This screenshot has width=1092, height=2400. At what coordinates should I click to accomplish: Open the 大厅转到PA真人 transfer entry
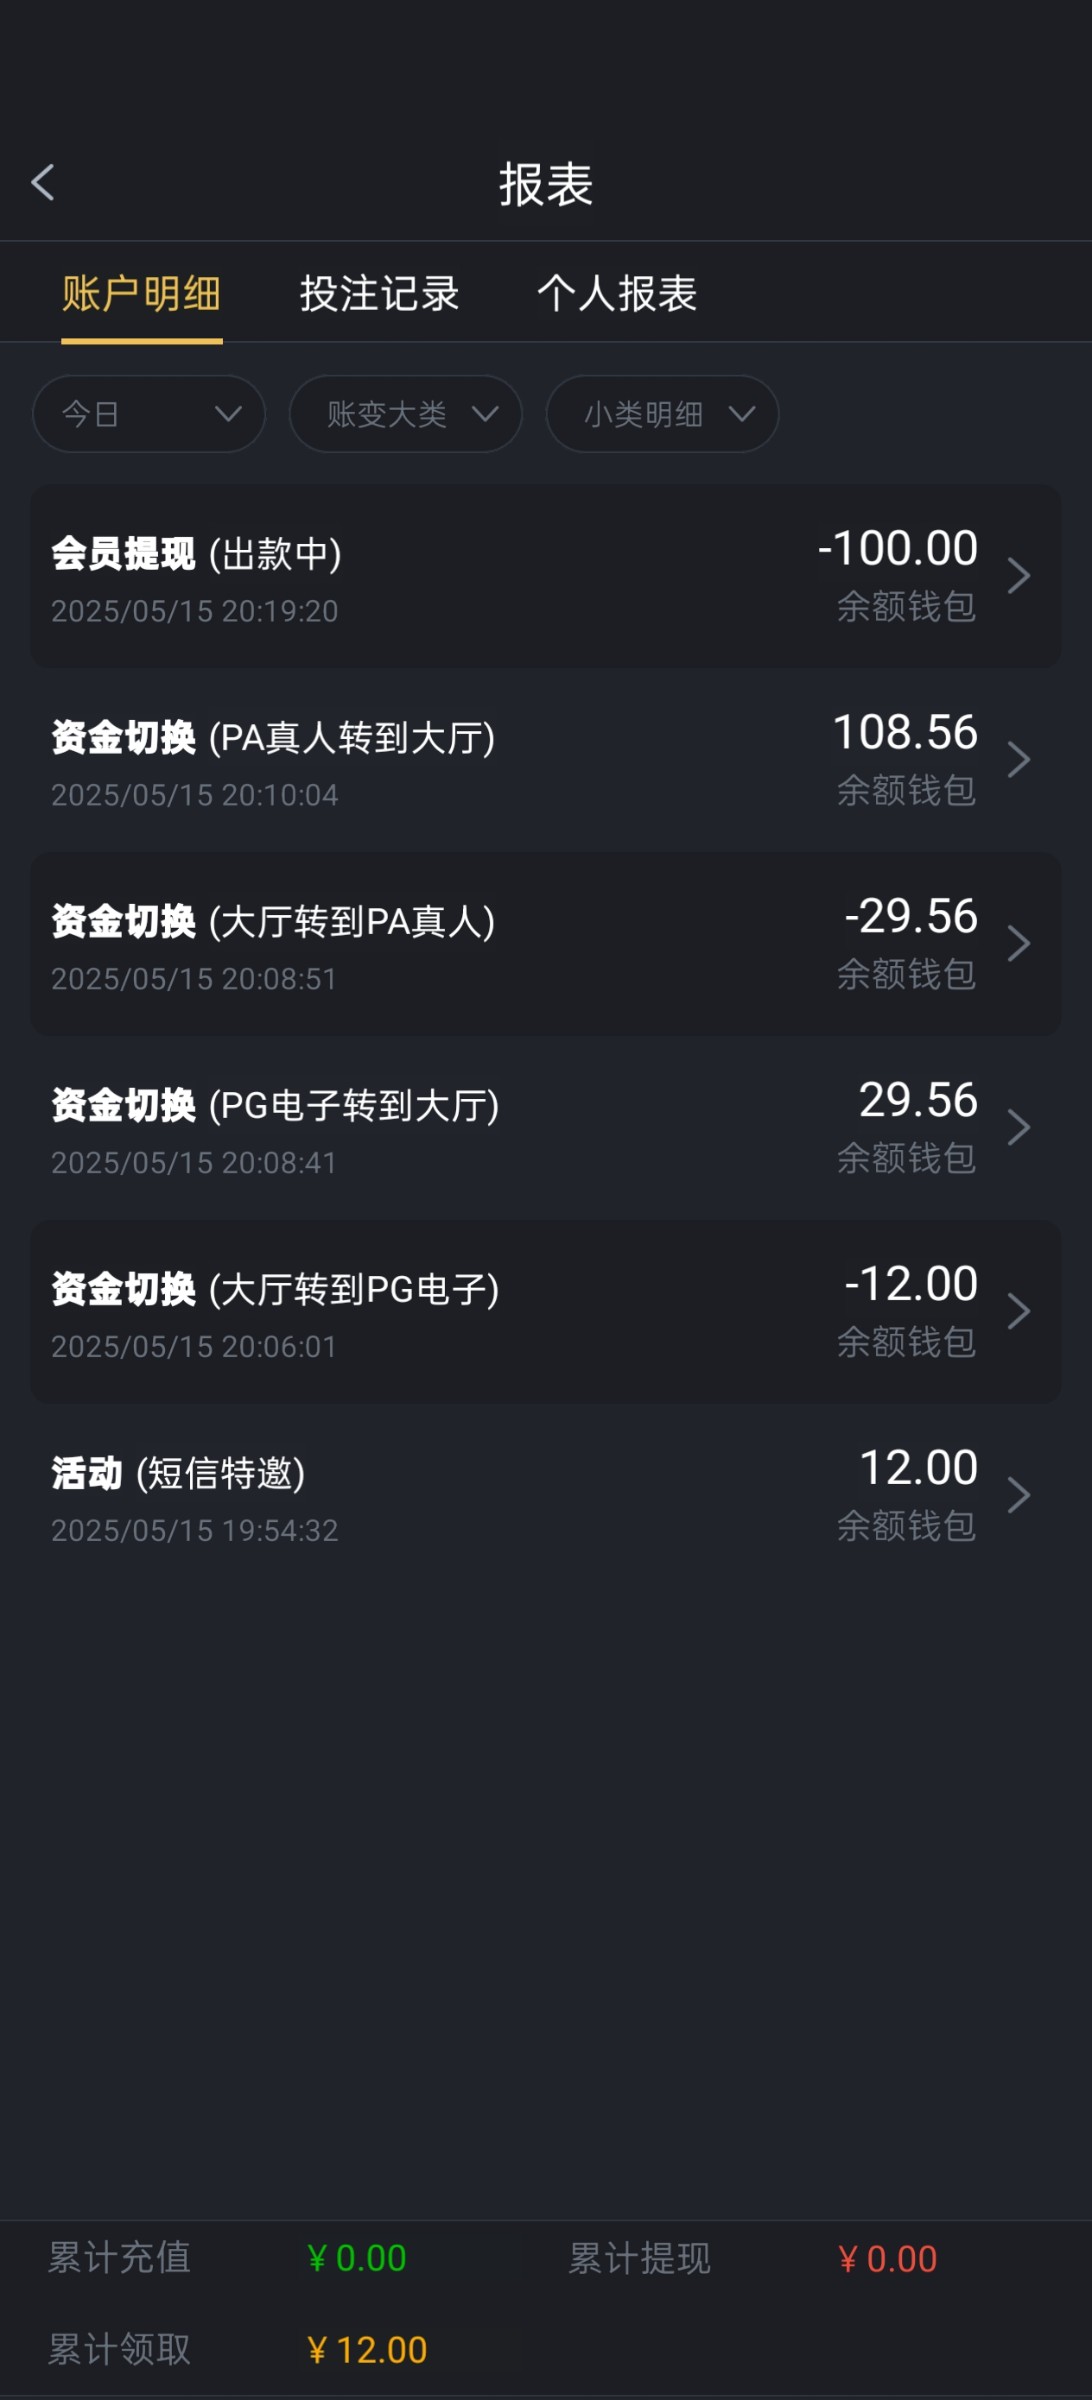(x=400, y=945)
